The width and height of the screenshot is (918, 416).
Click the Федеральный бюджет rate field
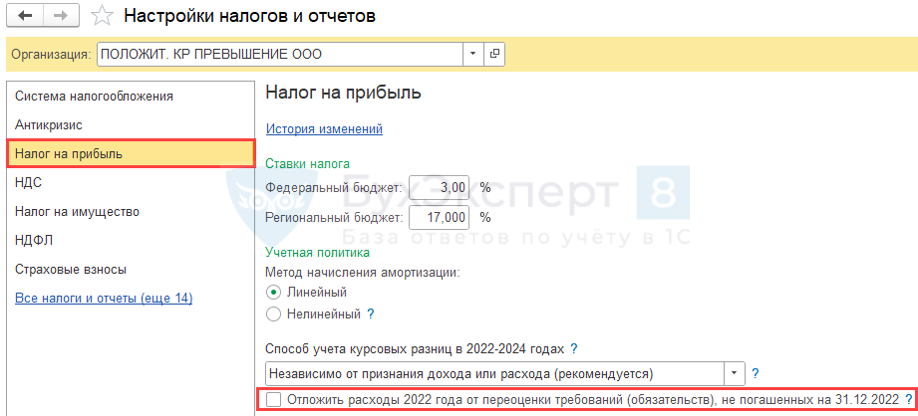[439, 188]
